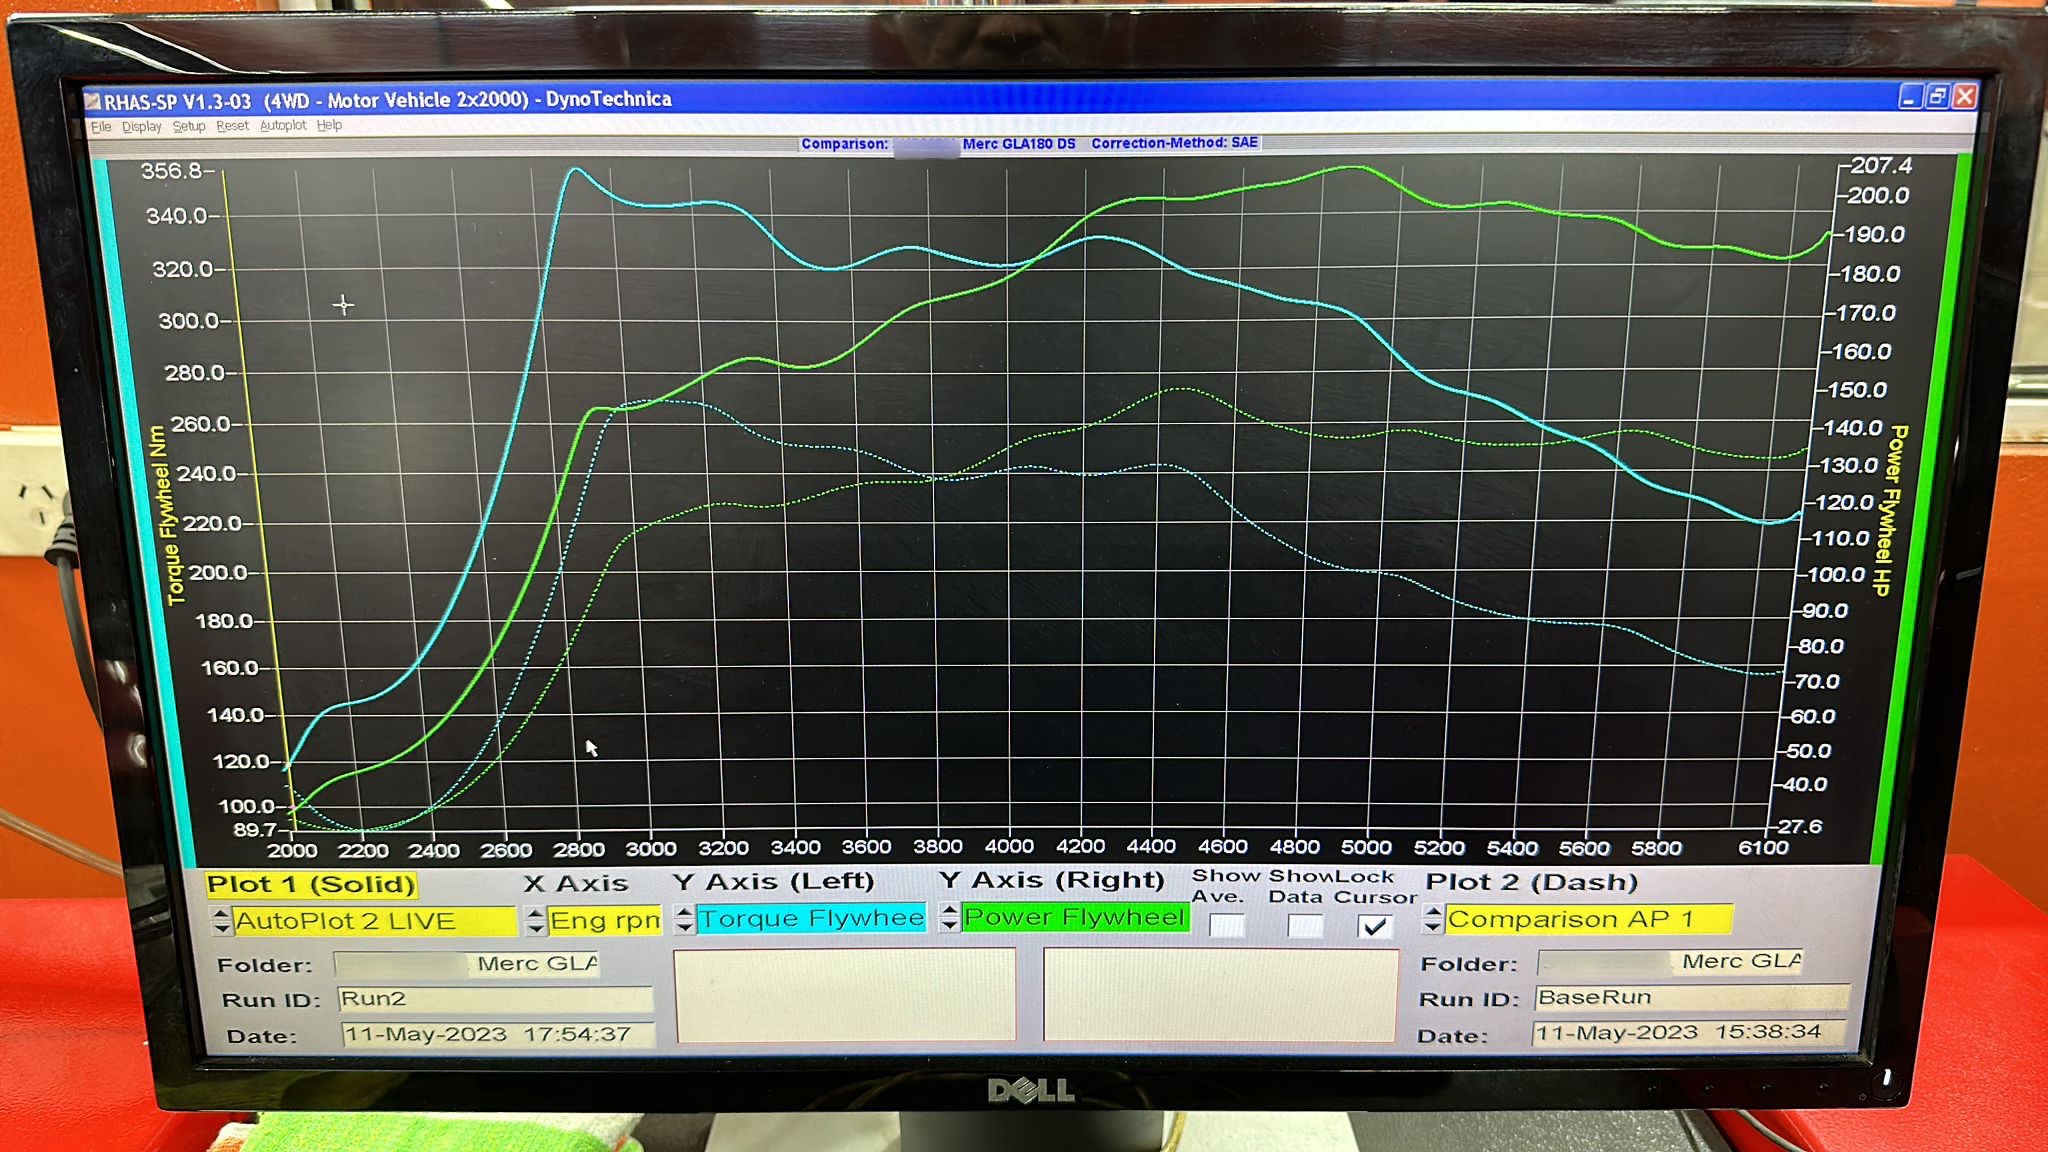The image size is (2048, 1152).
Task: Click the Plot 2 (Dash) label
Action: point(1531,882)
